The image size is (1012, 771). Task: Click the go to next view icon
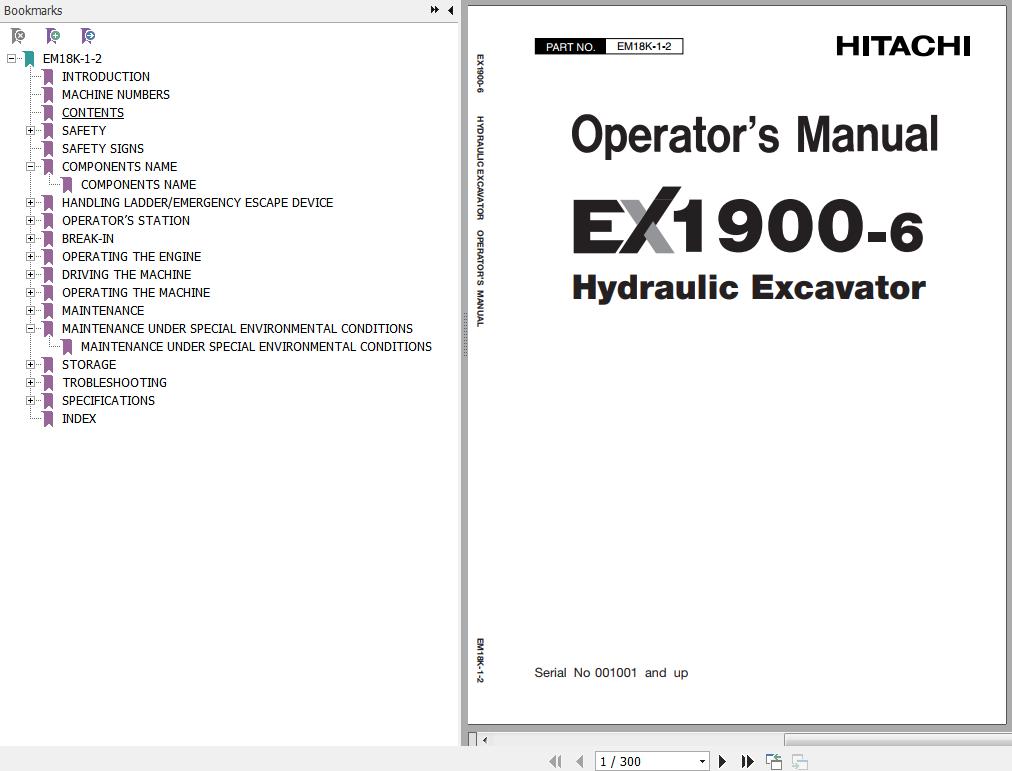click(x=800, y=761)
